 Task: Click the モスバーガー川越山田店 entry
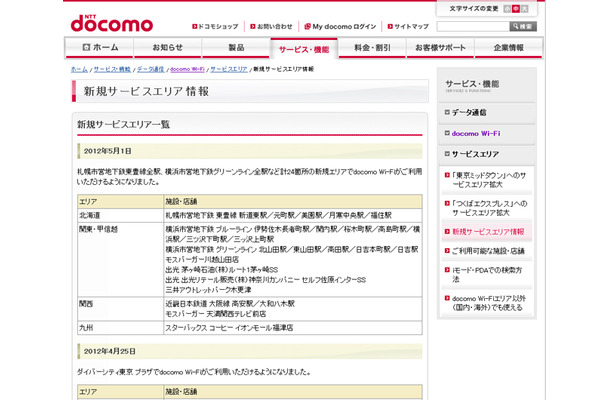click(x=202, y=260)
